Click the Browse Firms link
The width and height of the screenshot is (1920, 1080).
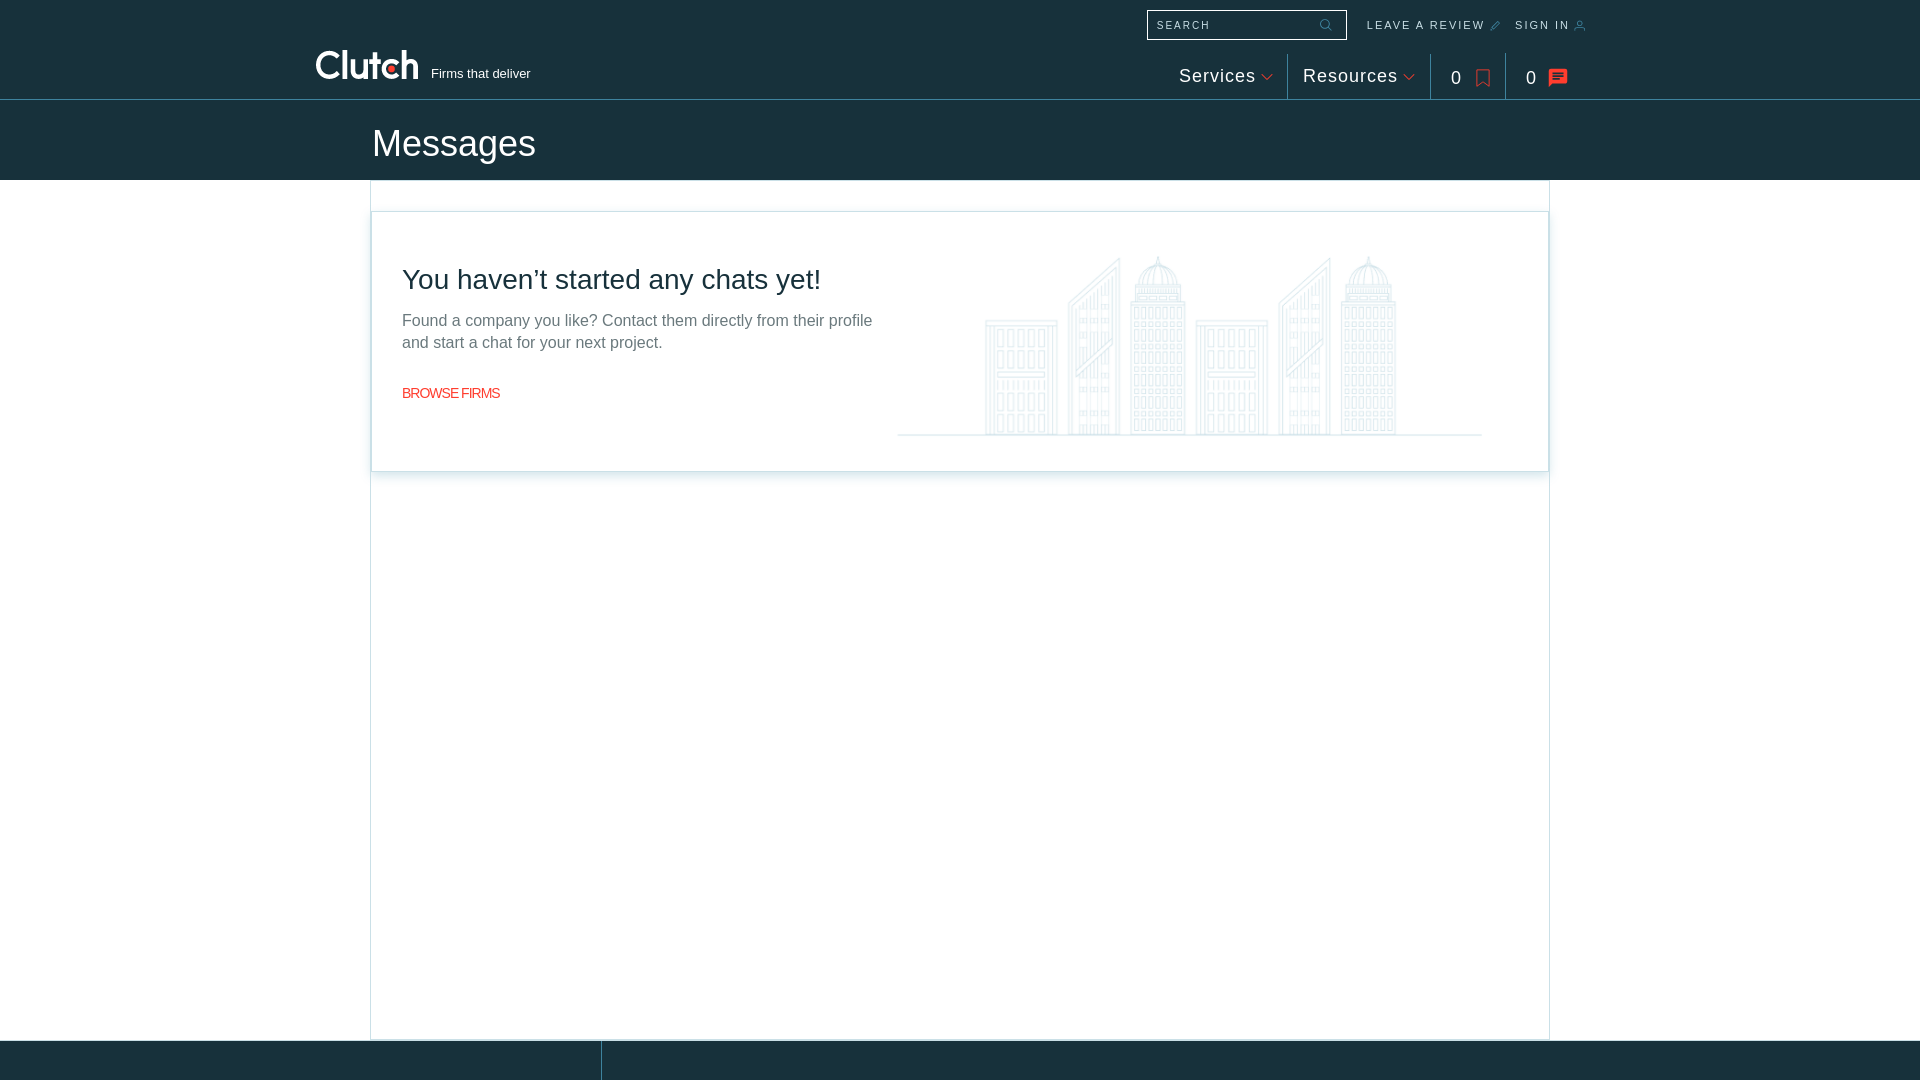pyautogui.click(x=450, y=393)
